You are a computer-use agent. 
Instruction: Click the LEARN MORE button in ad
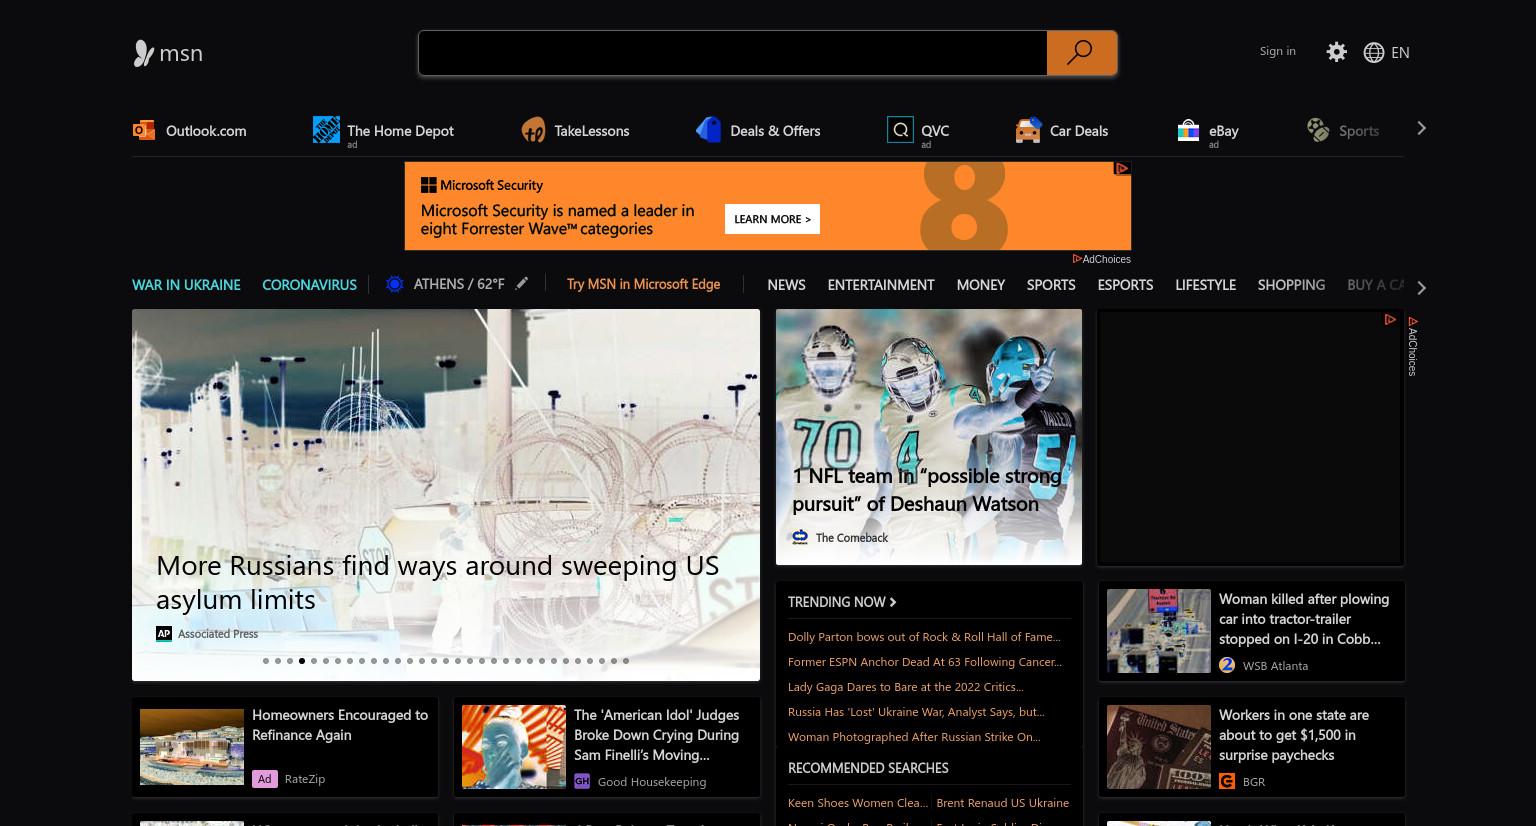click(x=772, y=219)
